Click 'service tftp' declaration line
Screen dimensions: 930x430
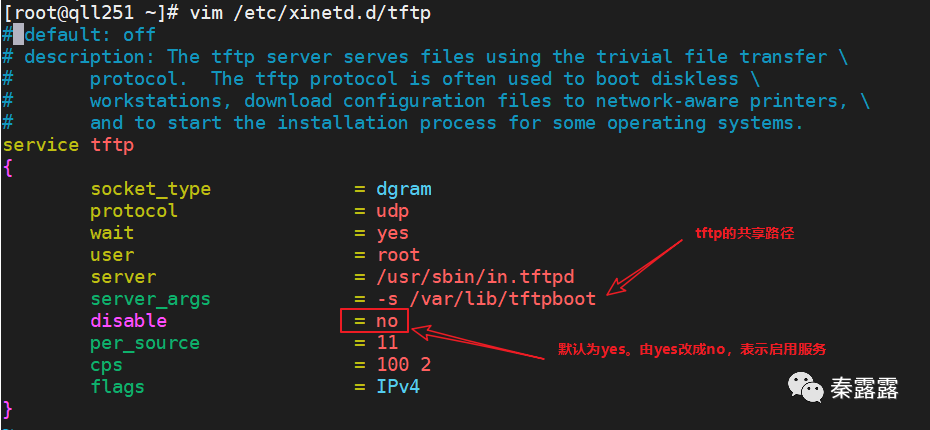[x=69, y=145]
